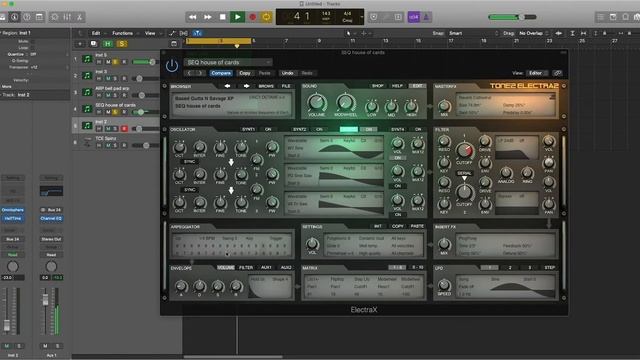Click the duplicate track icon
The image size is (640, 360).
[x=93, y=44]
